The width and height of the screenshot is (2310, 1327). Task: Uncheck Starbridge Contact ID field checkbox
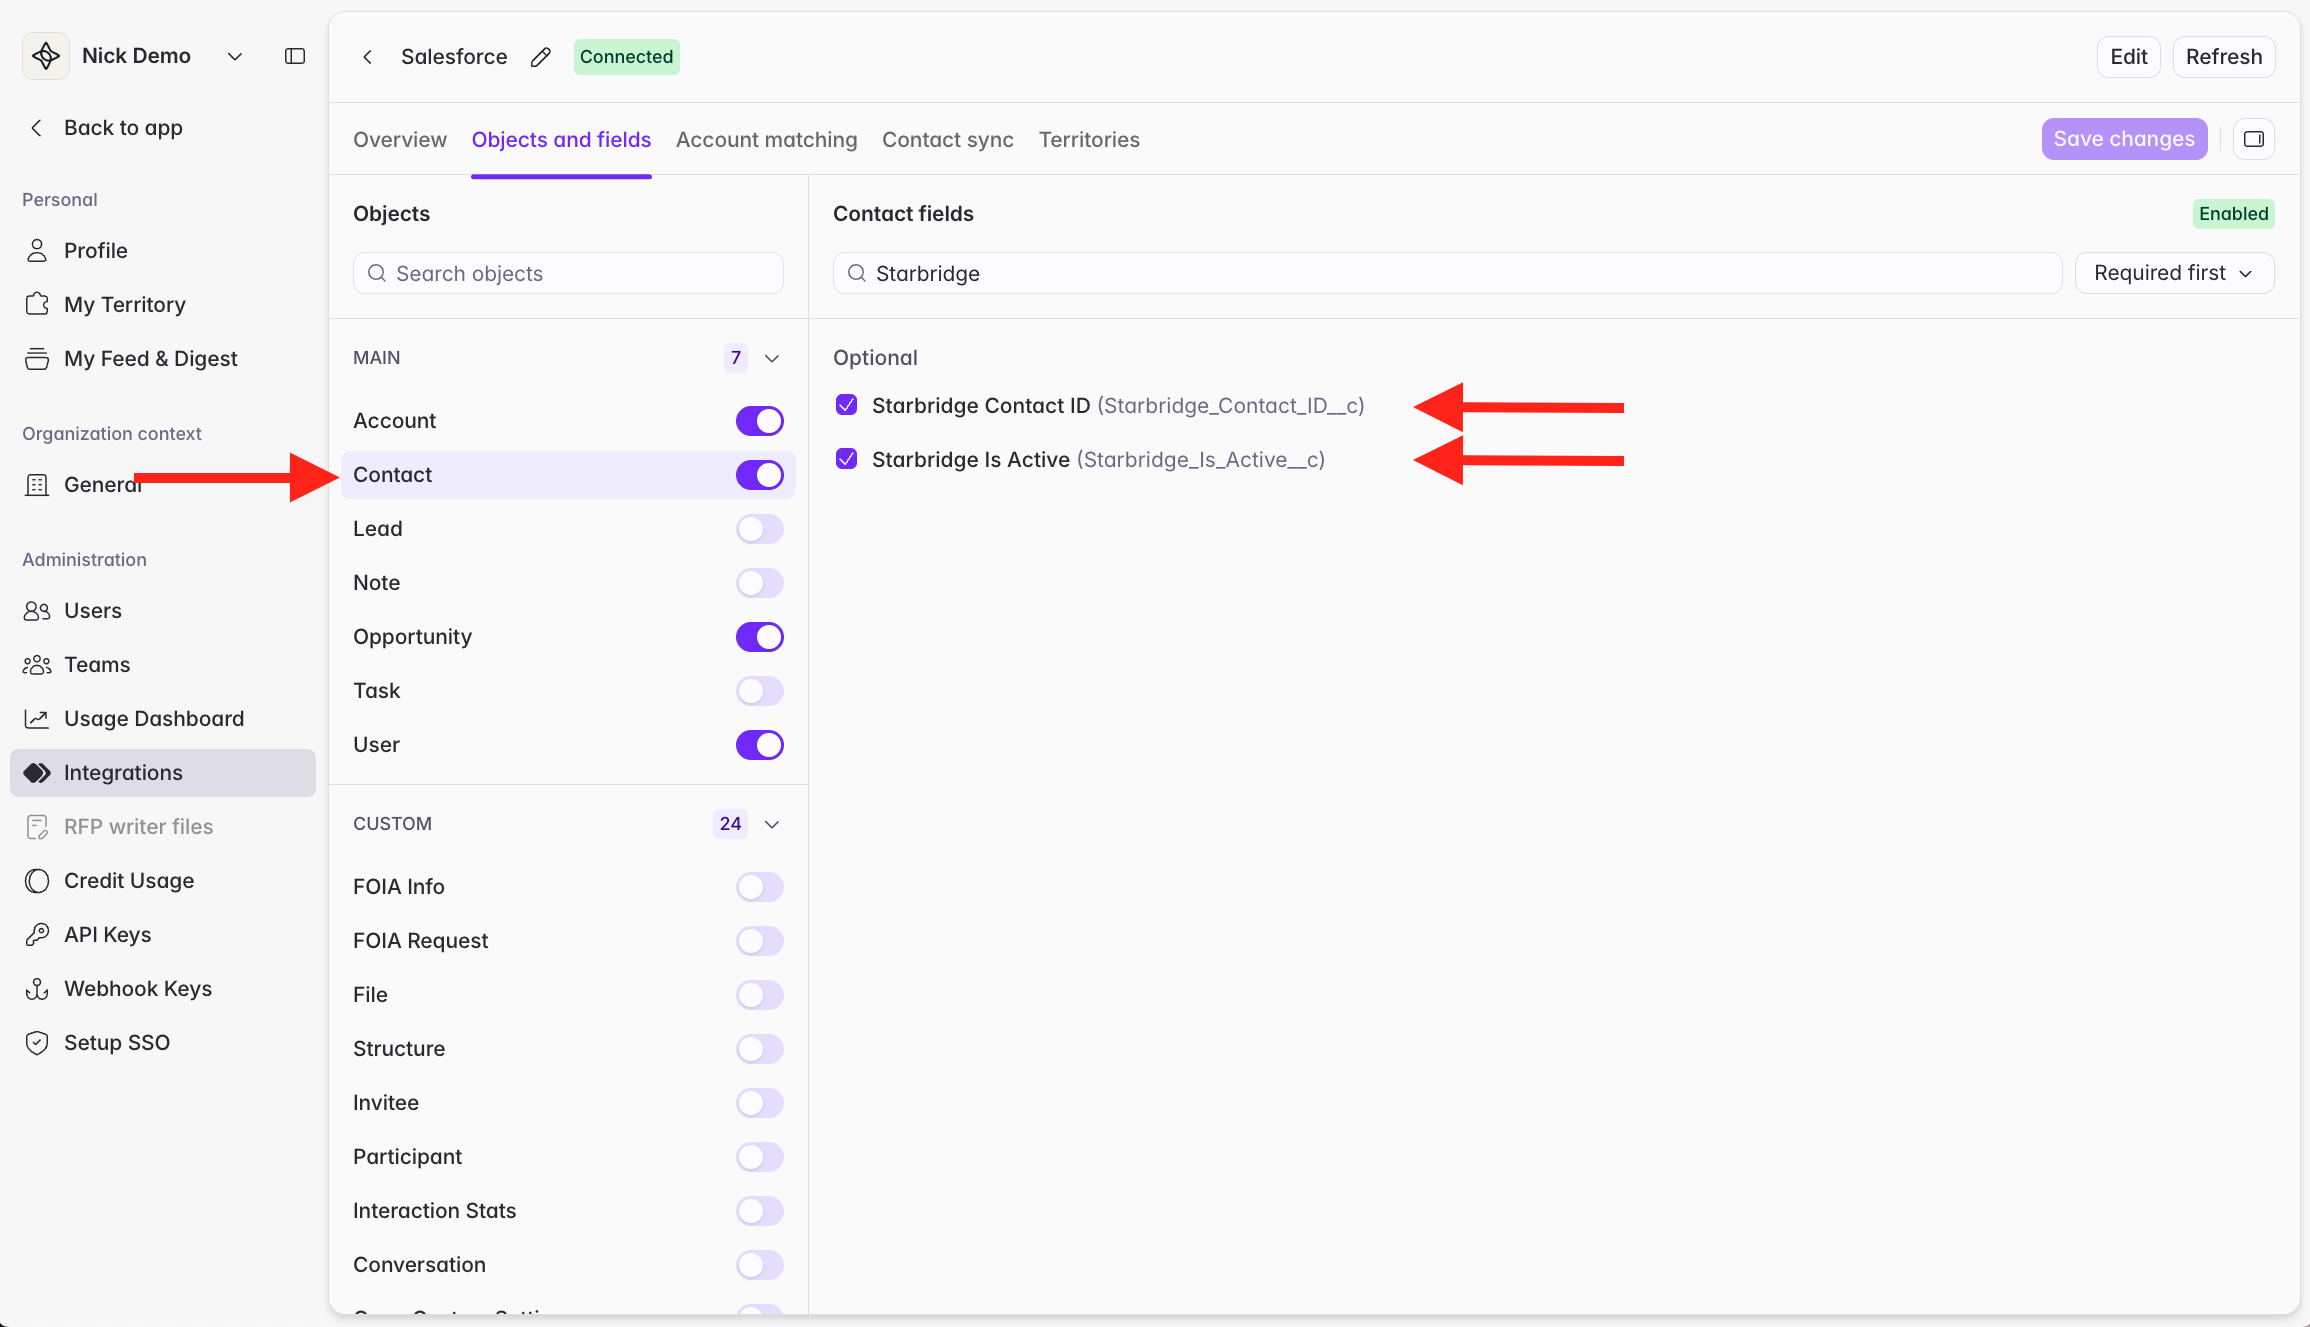click(847, 405)
